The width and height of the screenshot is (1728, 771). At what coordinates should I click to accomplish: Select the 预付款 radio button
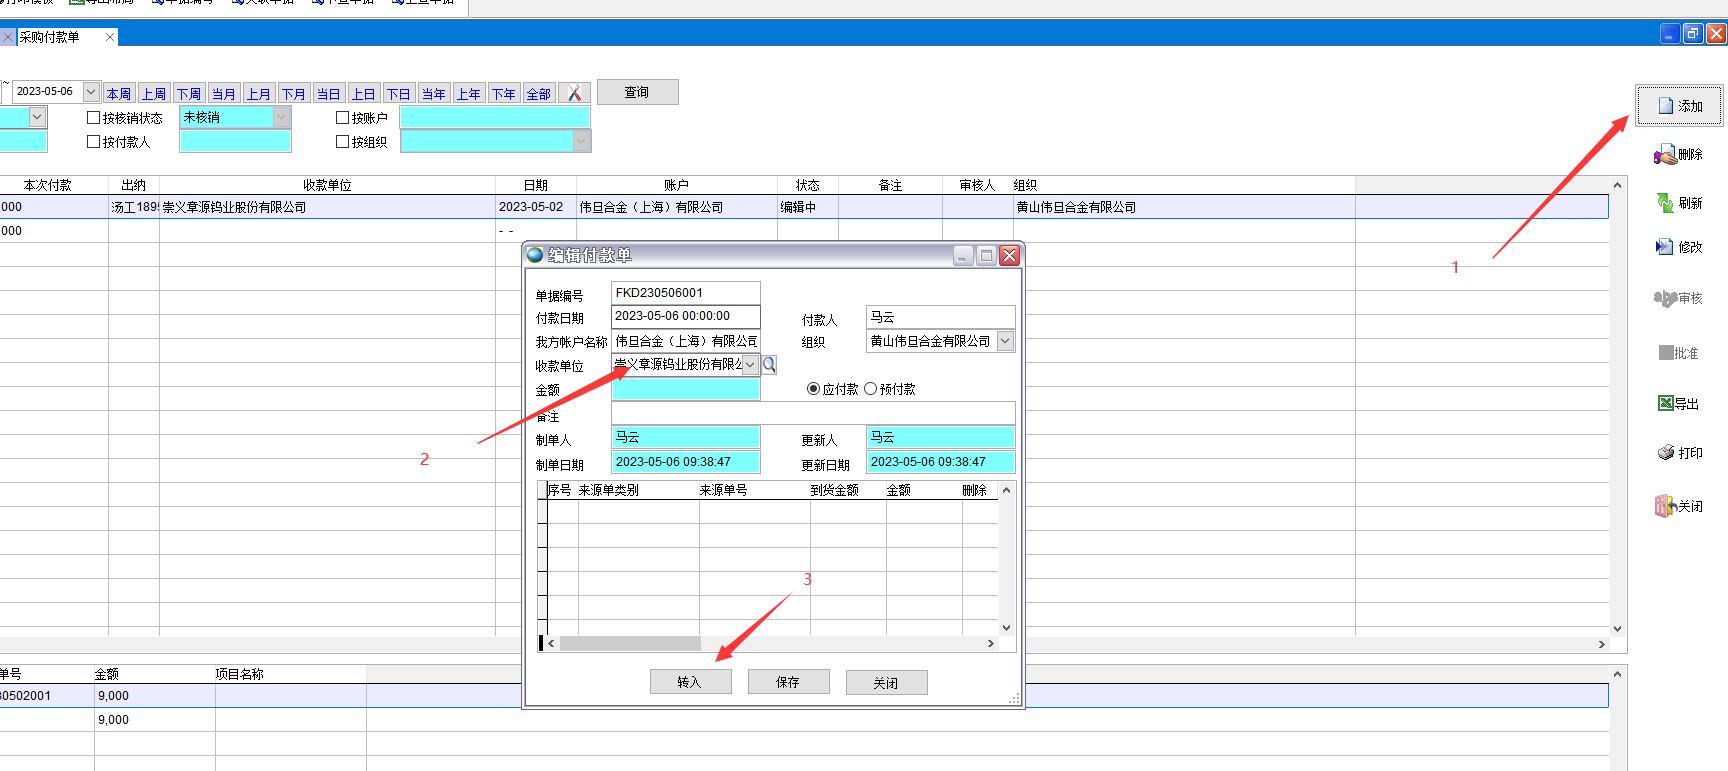[x=870, y=389]
